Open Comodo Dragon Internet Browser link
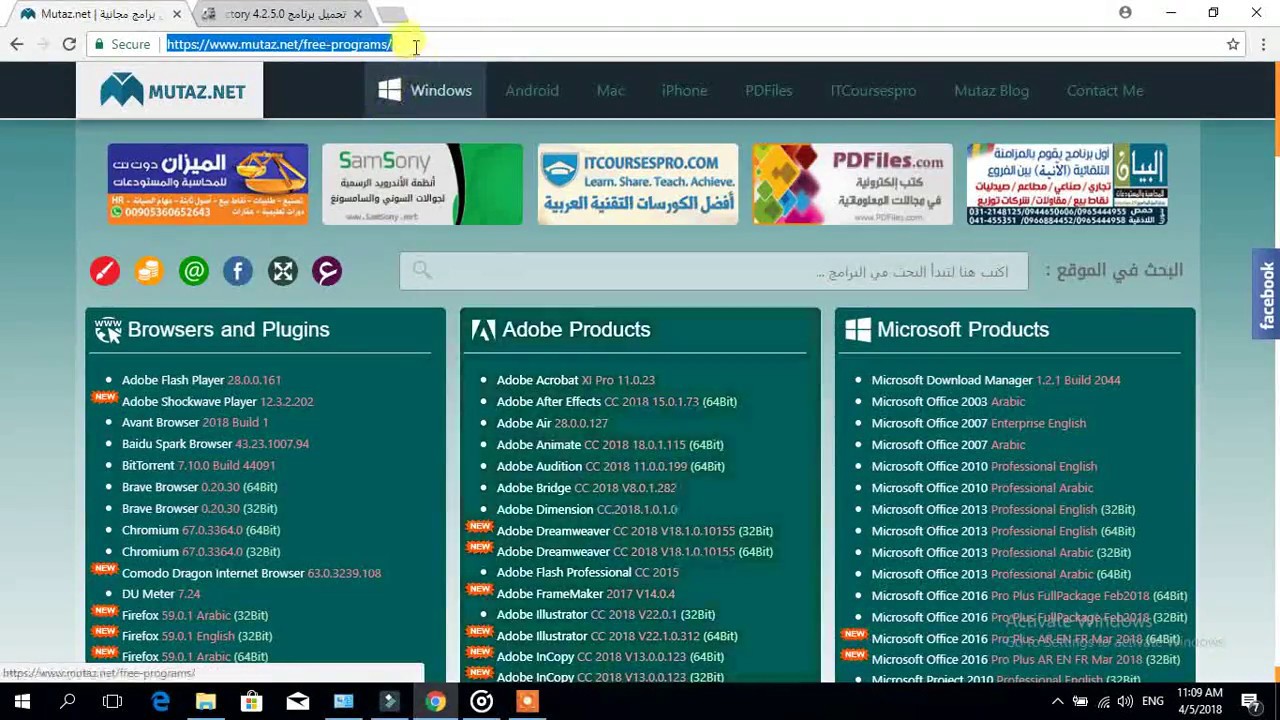 coord(251,573)
